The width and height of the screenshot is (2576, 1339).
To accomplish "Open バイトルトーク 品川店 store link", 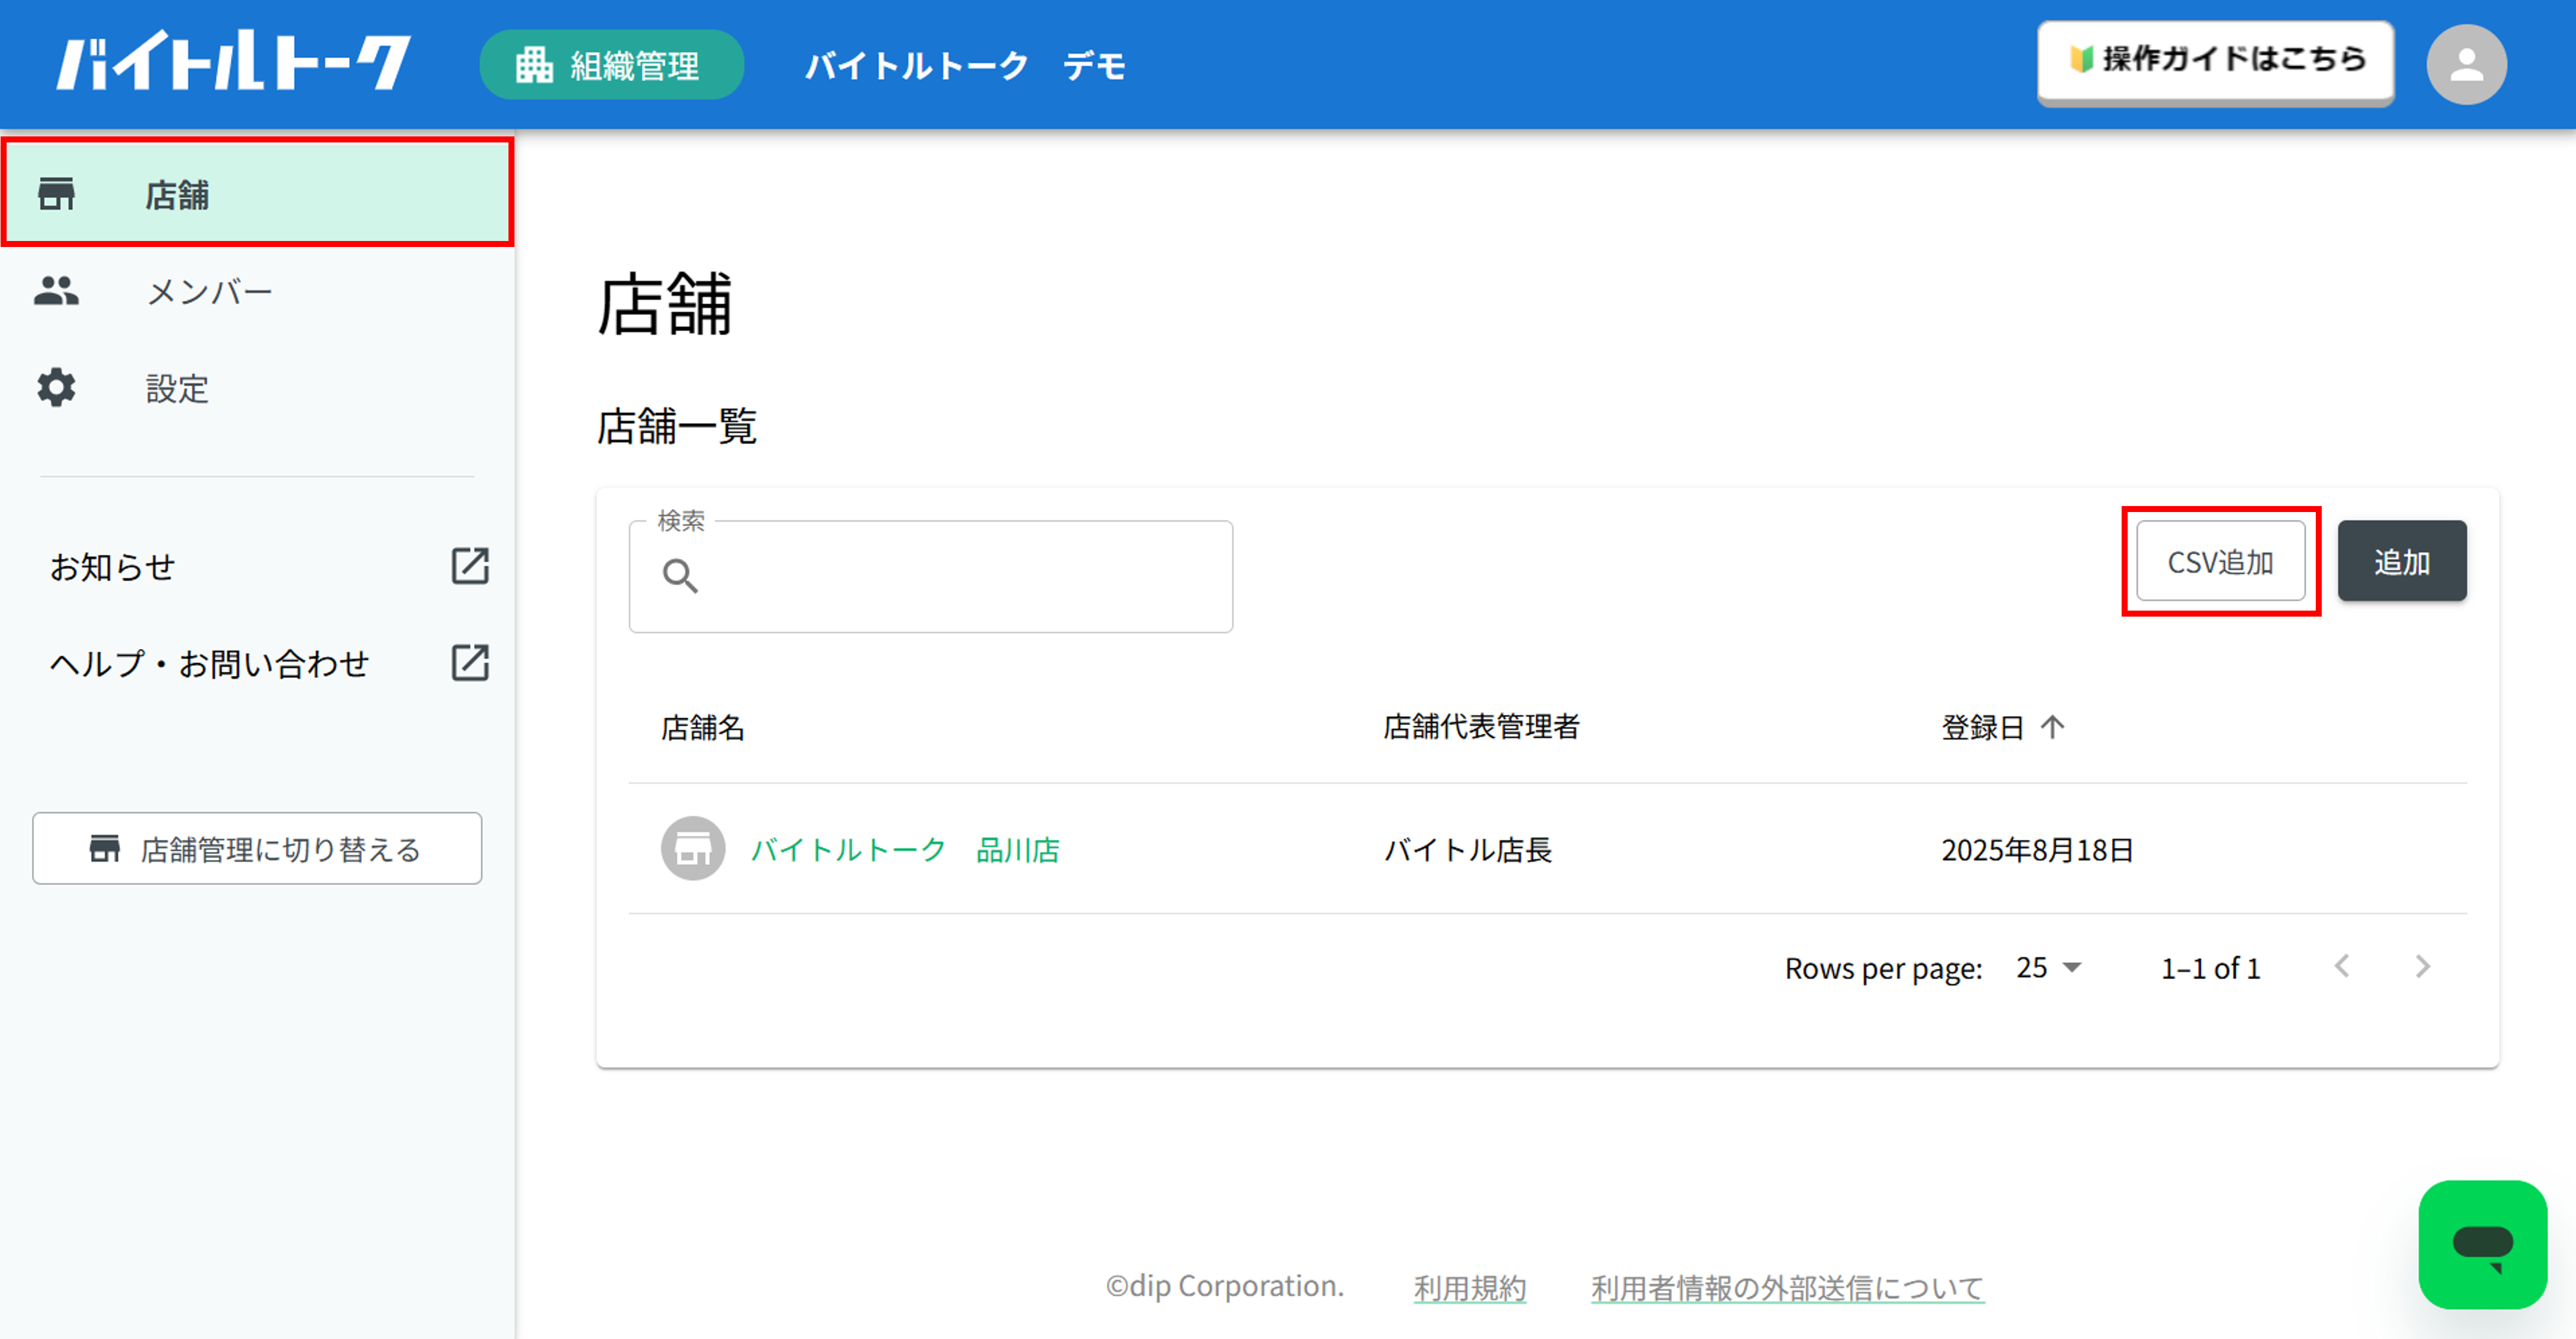I will coord(905,849).
